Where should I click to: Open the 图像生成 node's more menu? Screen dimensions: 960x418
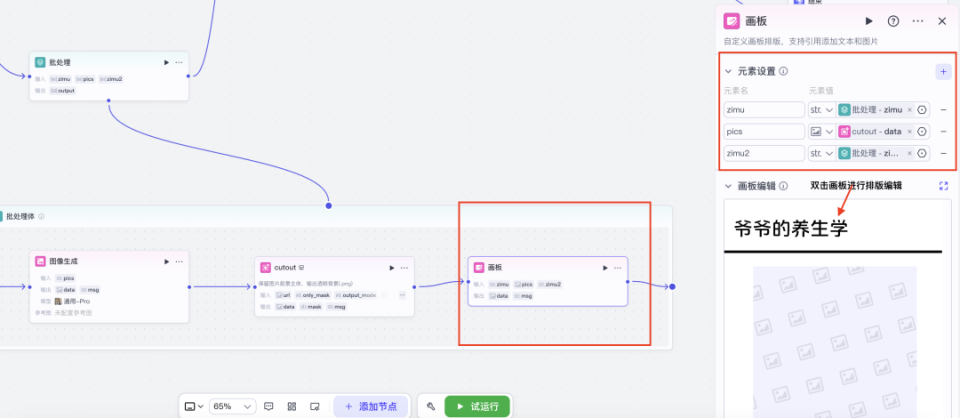(x=179, y=262)
